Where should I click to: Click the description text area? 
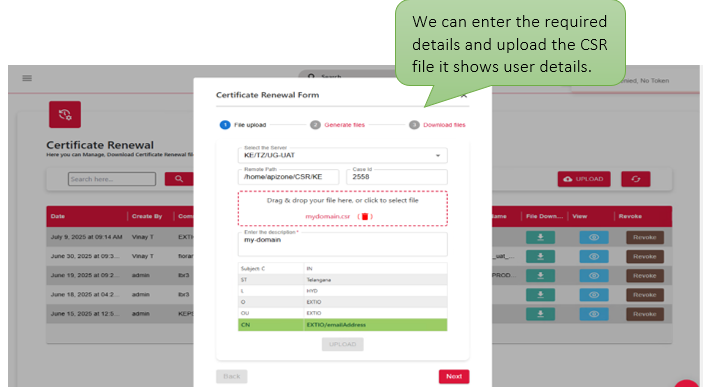[343, 244]
